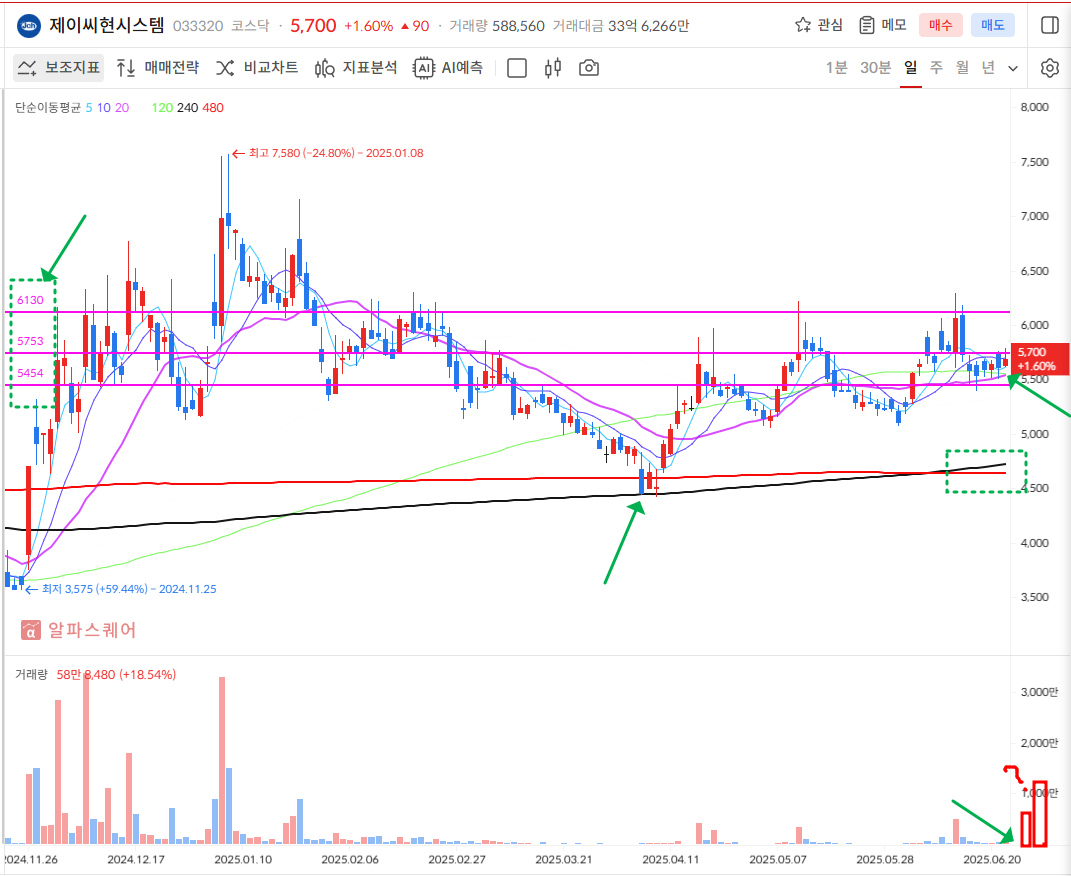Click the 5454 horizontal line label

(x=30, y=373)
